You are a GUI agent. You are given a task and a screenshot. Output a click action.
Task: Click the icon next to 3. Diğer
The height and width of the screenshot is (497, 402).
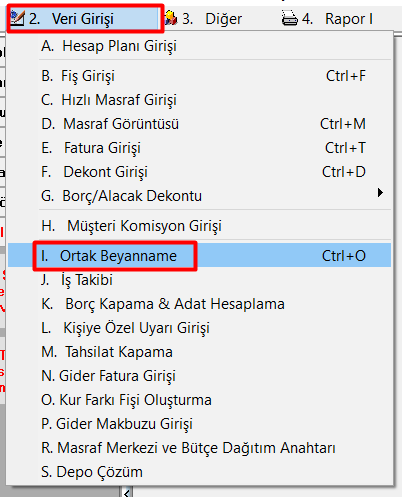pos(171,18)
